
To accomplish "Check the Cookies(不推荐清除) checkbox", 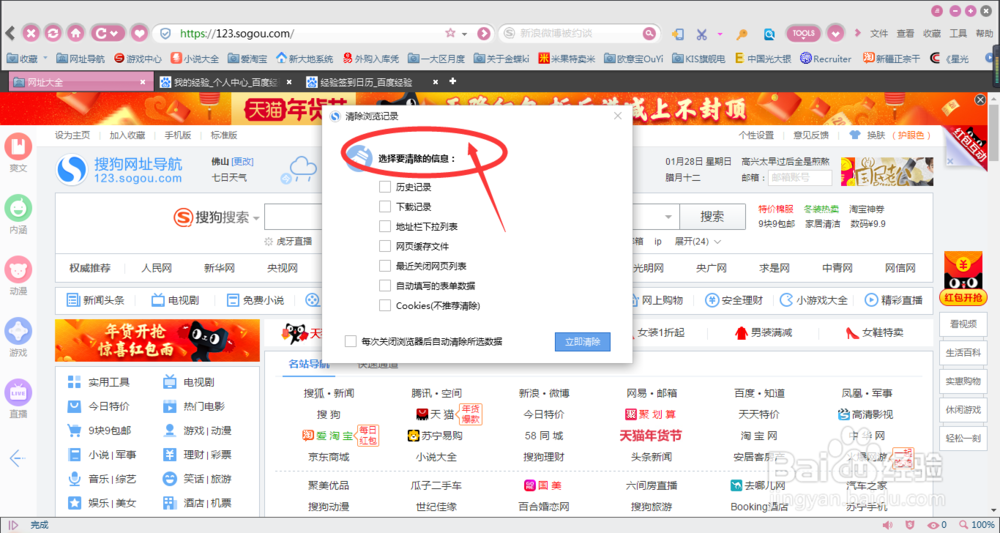I will point(385,305).
